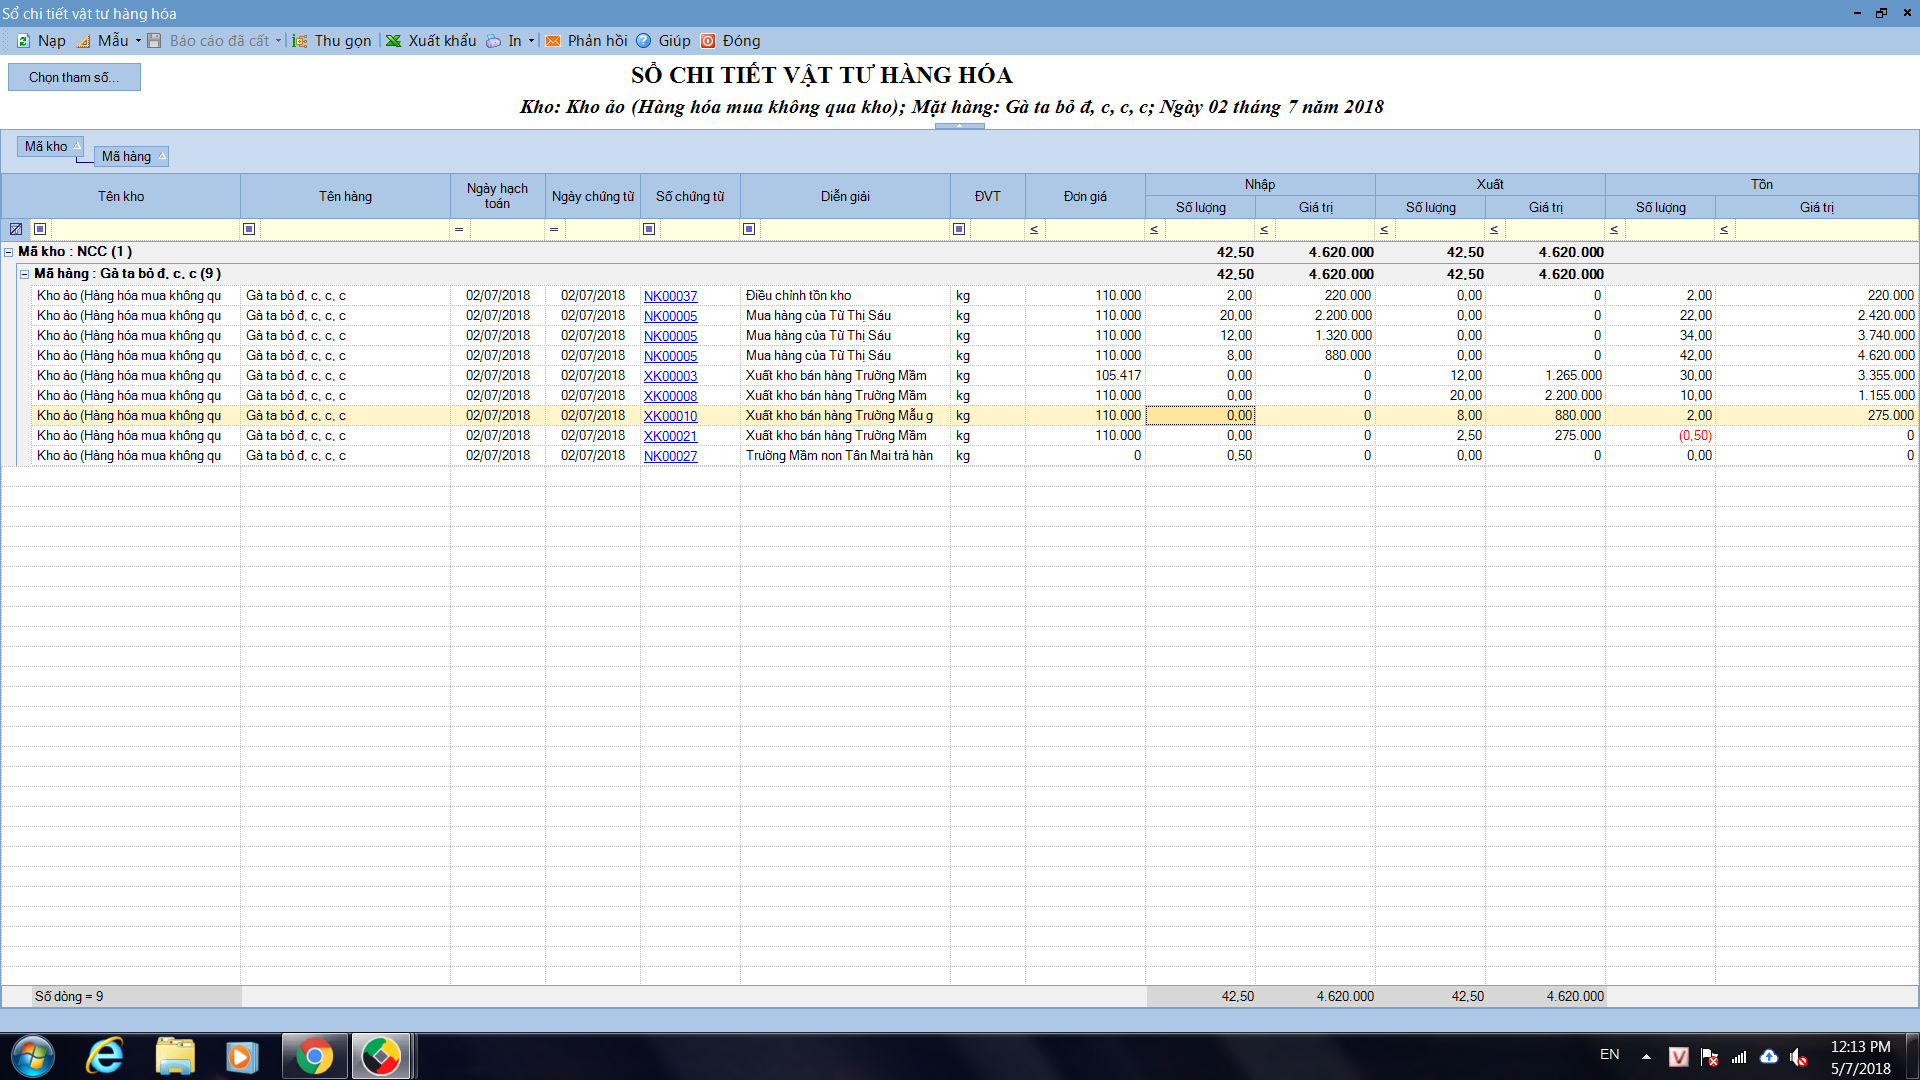Viewport: 1920px width, 1080px height.
Task: Switch to Google Chrome in taskbar
Action: click(314, 1056)
